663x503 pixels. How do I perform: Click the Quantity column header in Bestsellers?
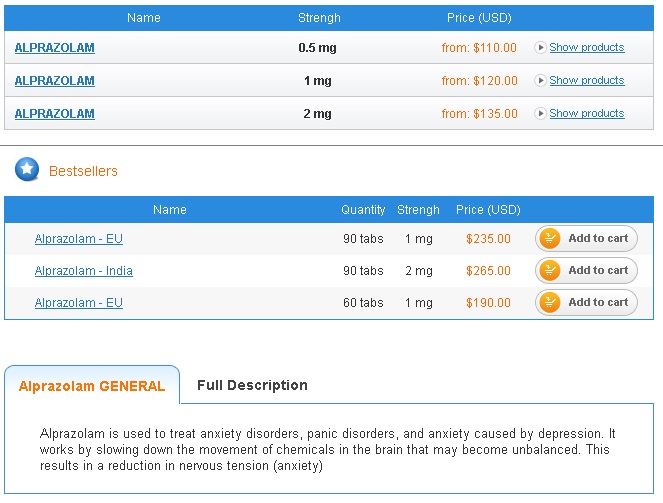[363, 210]
